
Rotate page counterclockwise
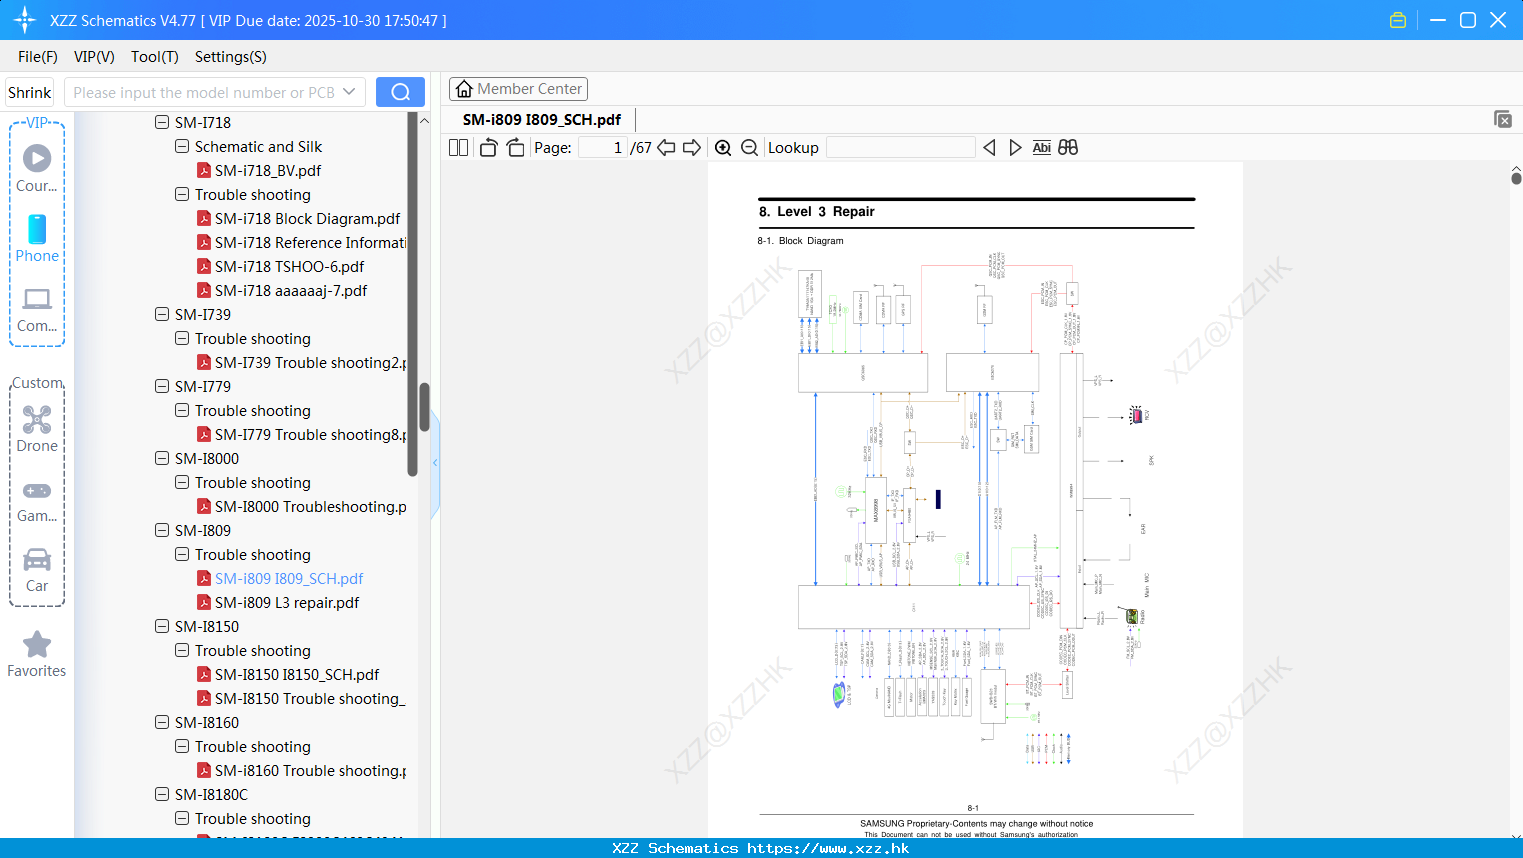(x=488, y=147)
